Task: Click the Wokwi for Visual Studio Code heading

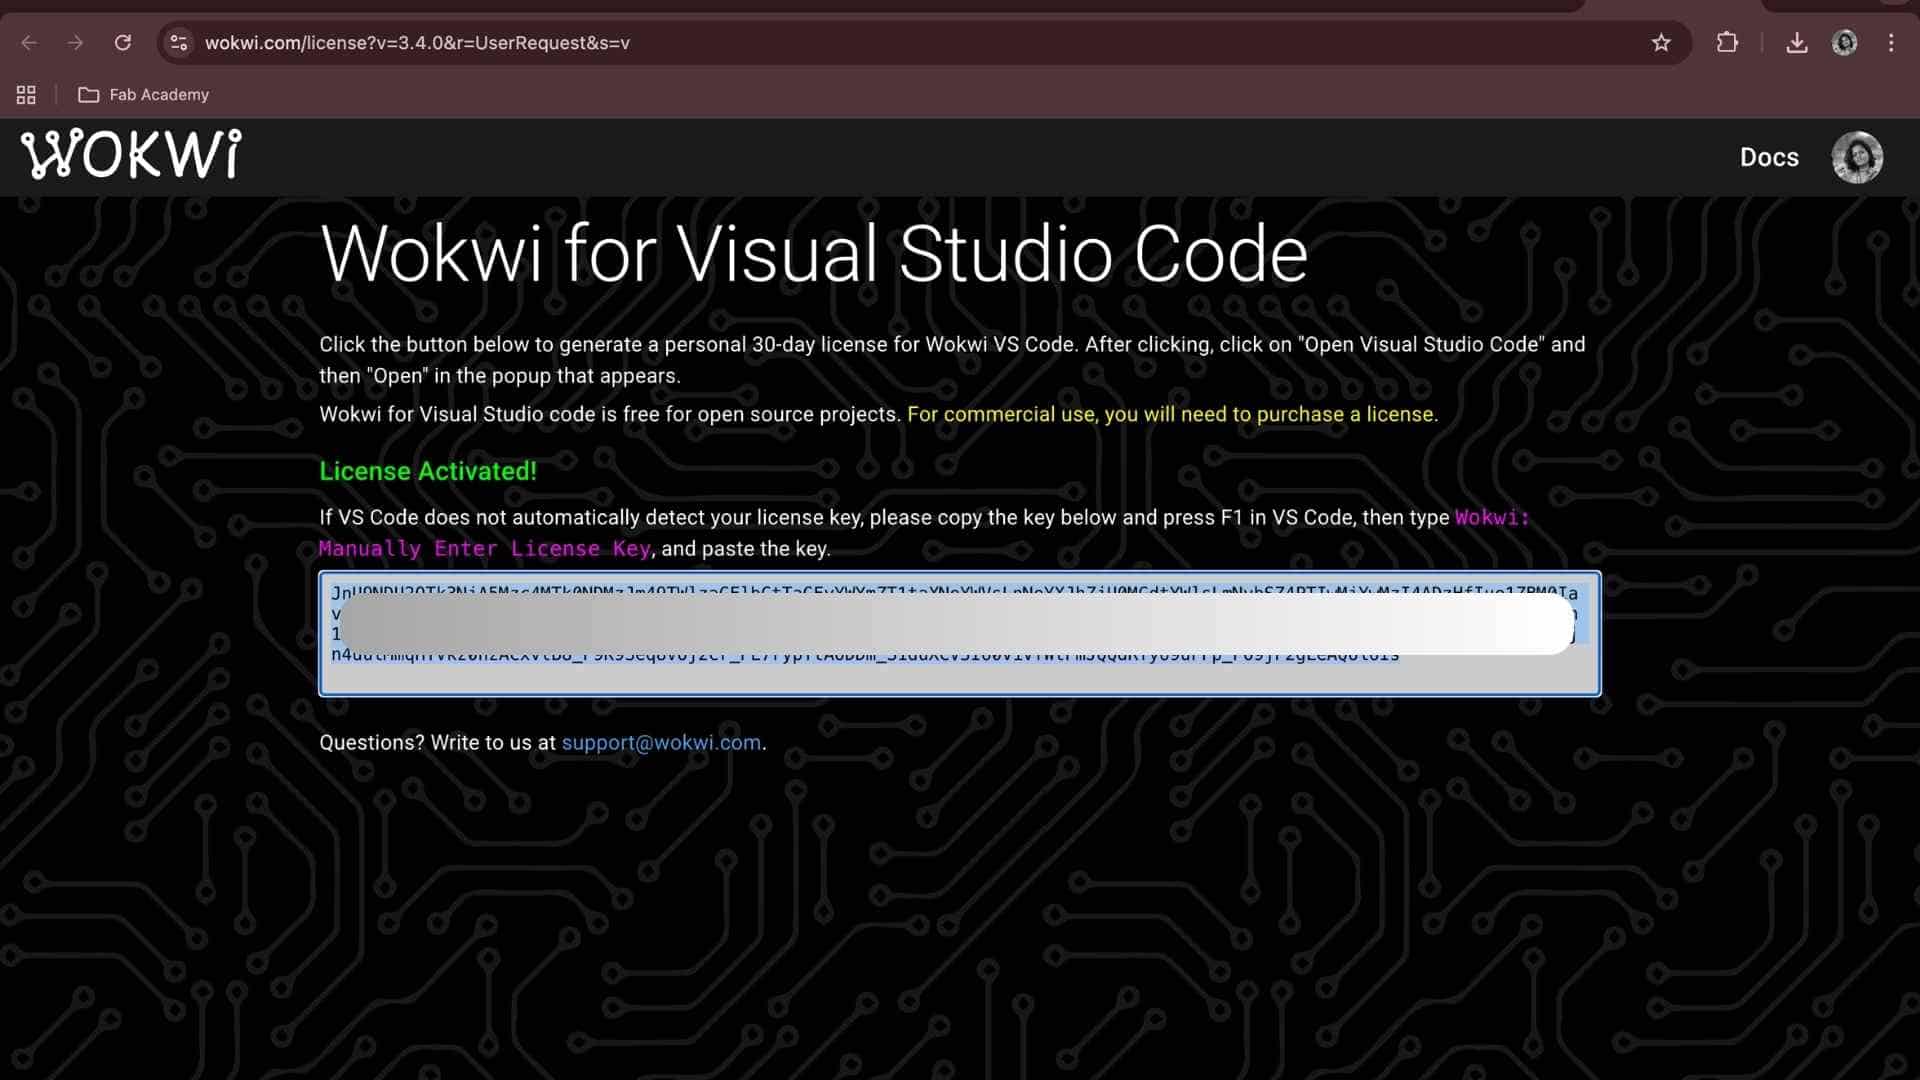Action: [x=813, y=254]
